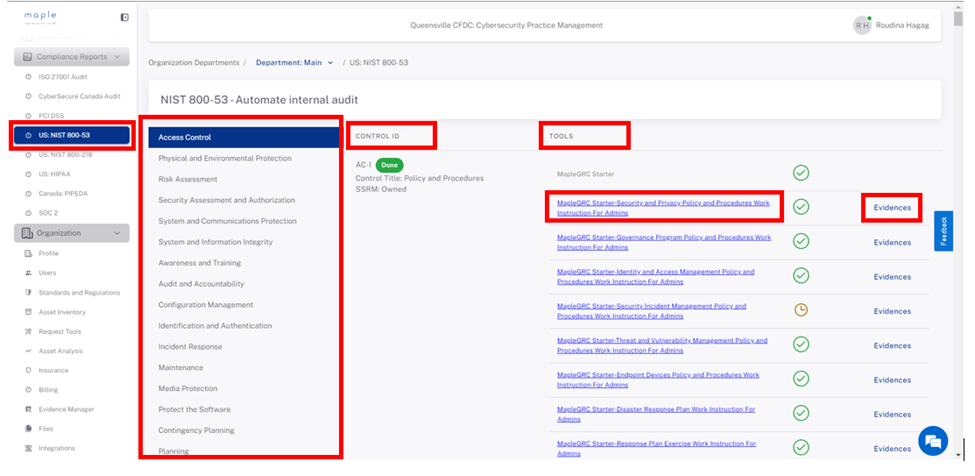Select Contingency Planning category

196,430
